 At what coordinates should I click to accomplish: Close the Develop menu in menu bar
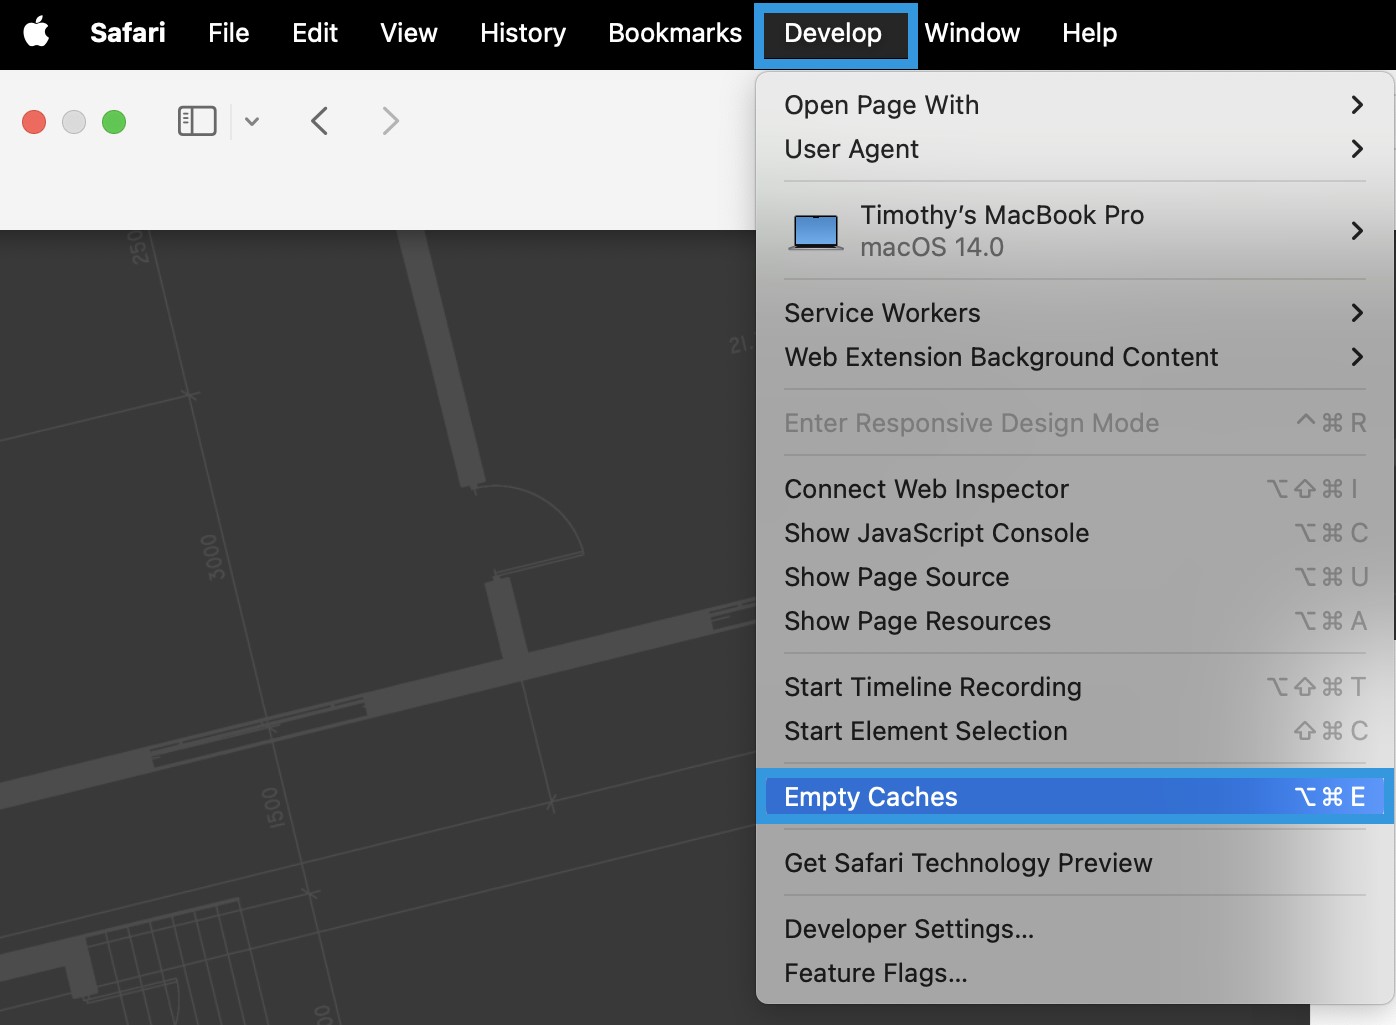[835, 35]
